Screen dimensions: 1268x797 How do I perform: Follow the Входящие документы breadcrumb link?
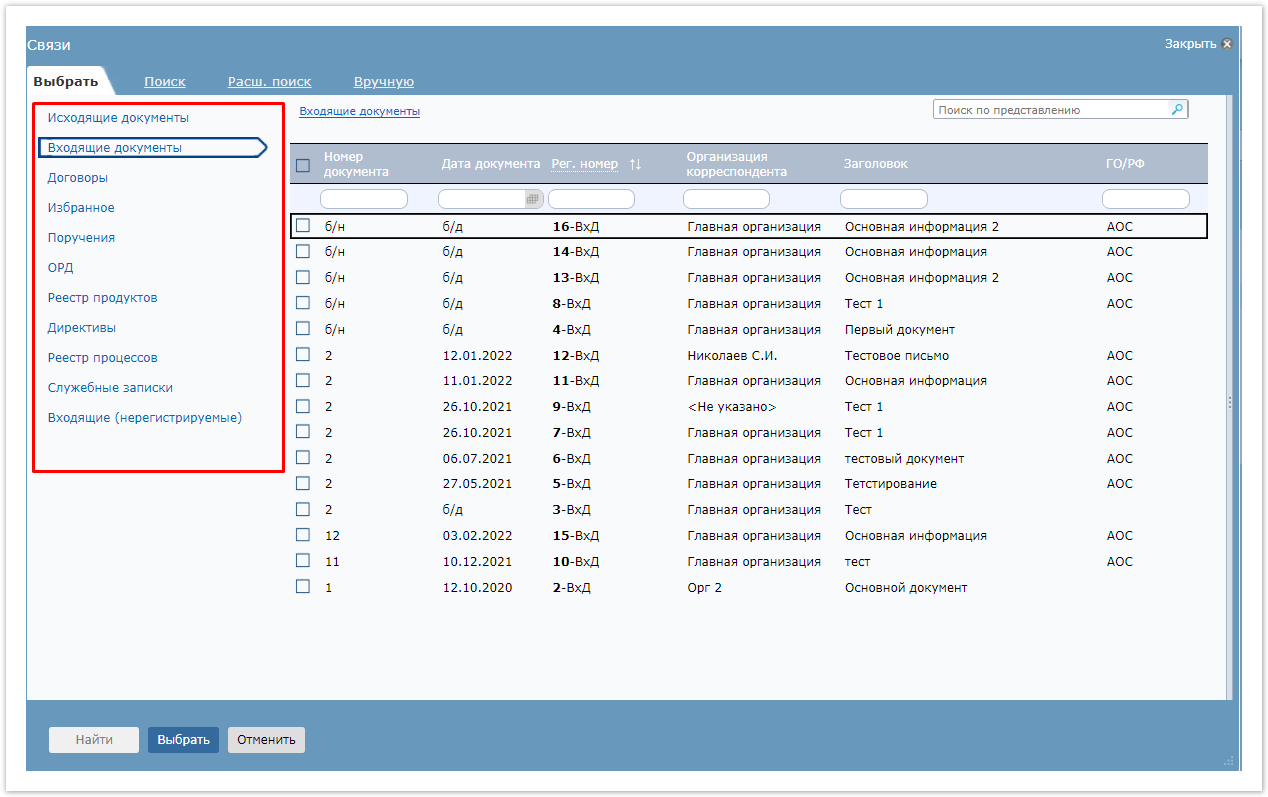360,111
